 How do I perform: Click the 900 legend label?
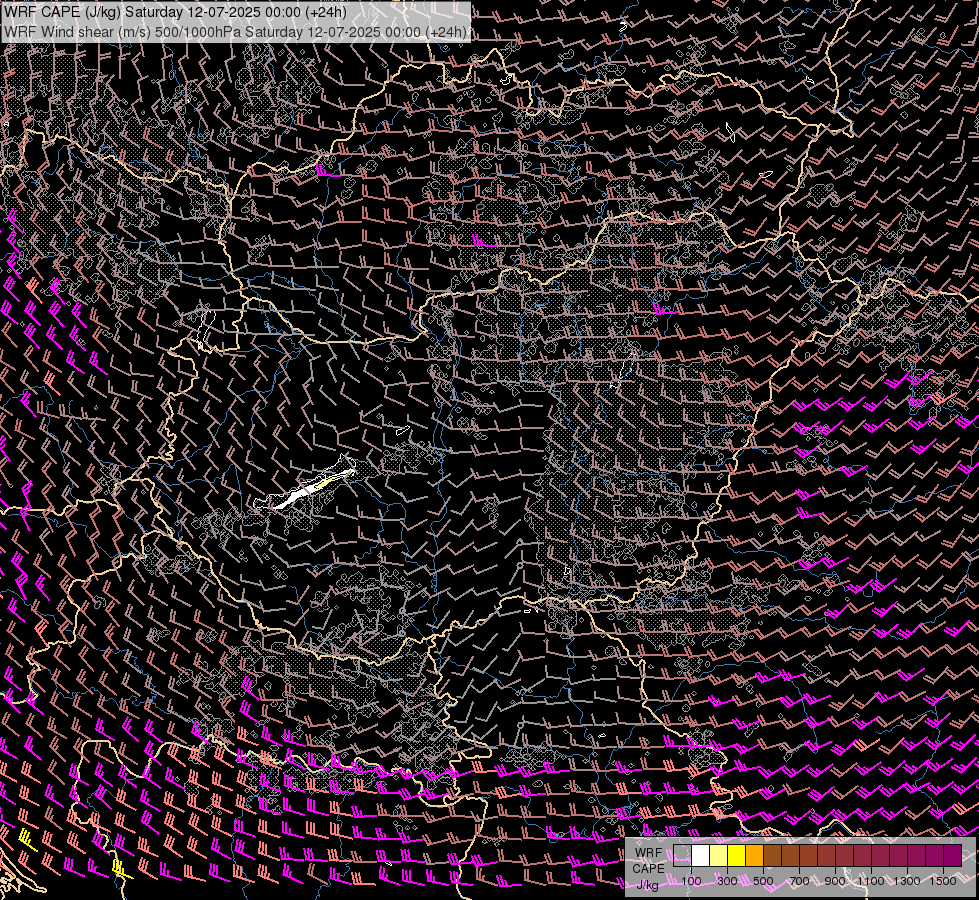[835, 881]
